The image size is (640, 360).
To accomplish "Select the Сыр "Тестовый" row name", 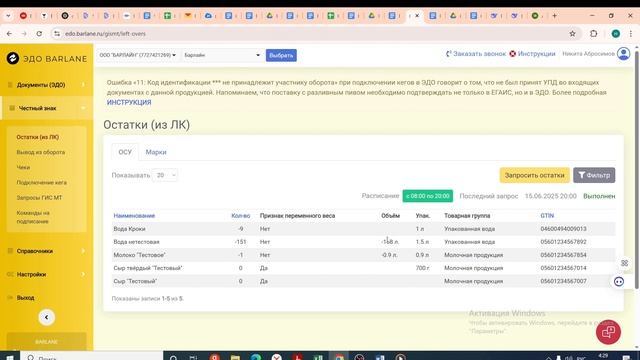I will click(x=135, y=281).
